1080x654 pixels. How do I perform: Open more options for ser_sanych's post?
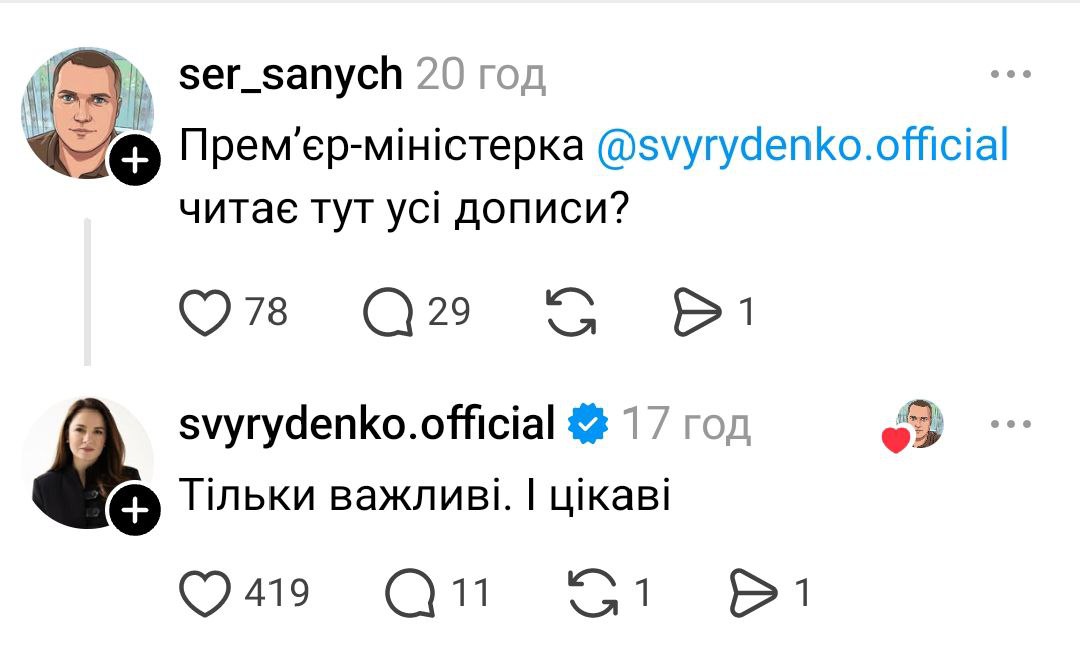pos(1010,75)
